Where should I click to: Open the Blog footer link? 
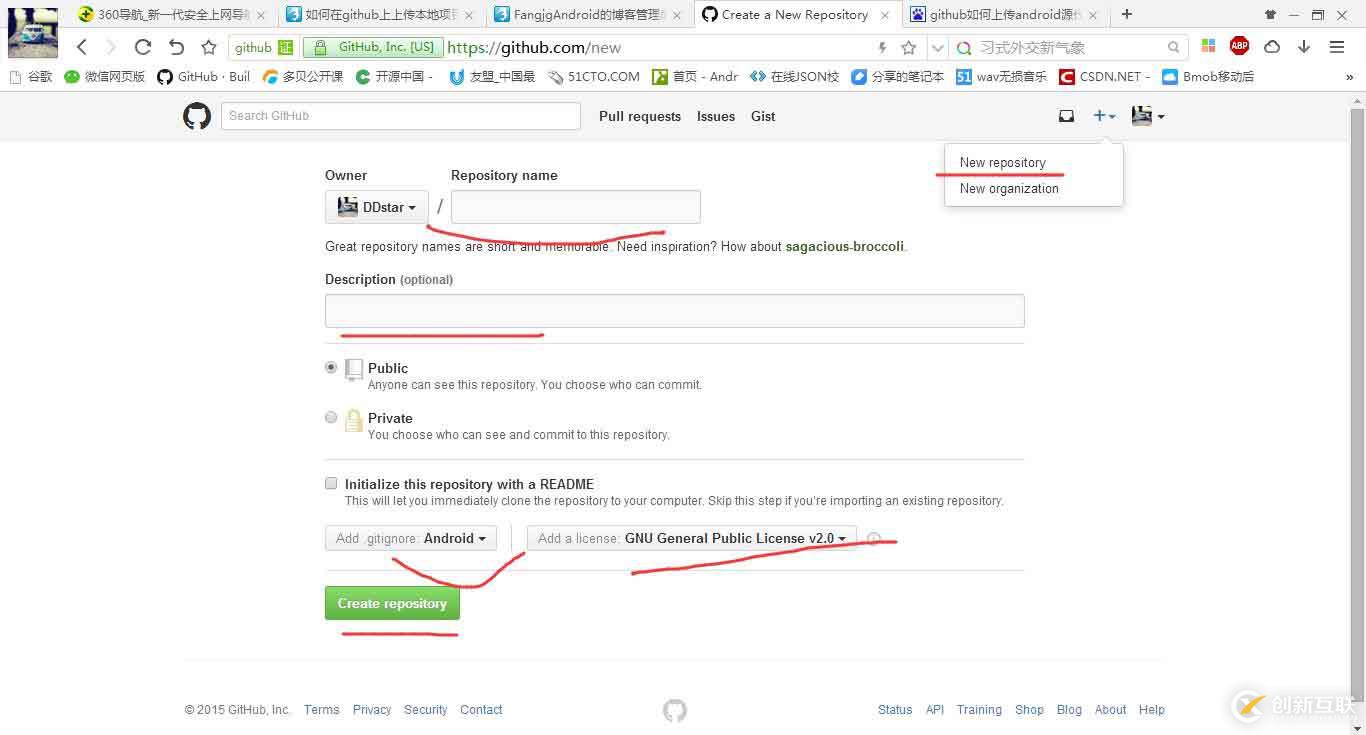[1069, 710]
